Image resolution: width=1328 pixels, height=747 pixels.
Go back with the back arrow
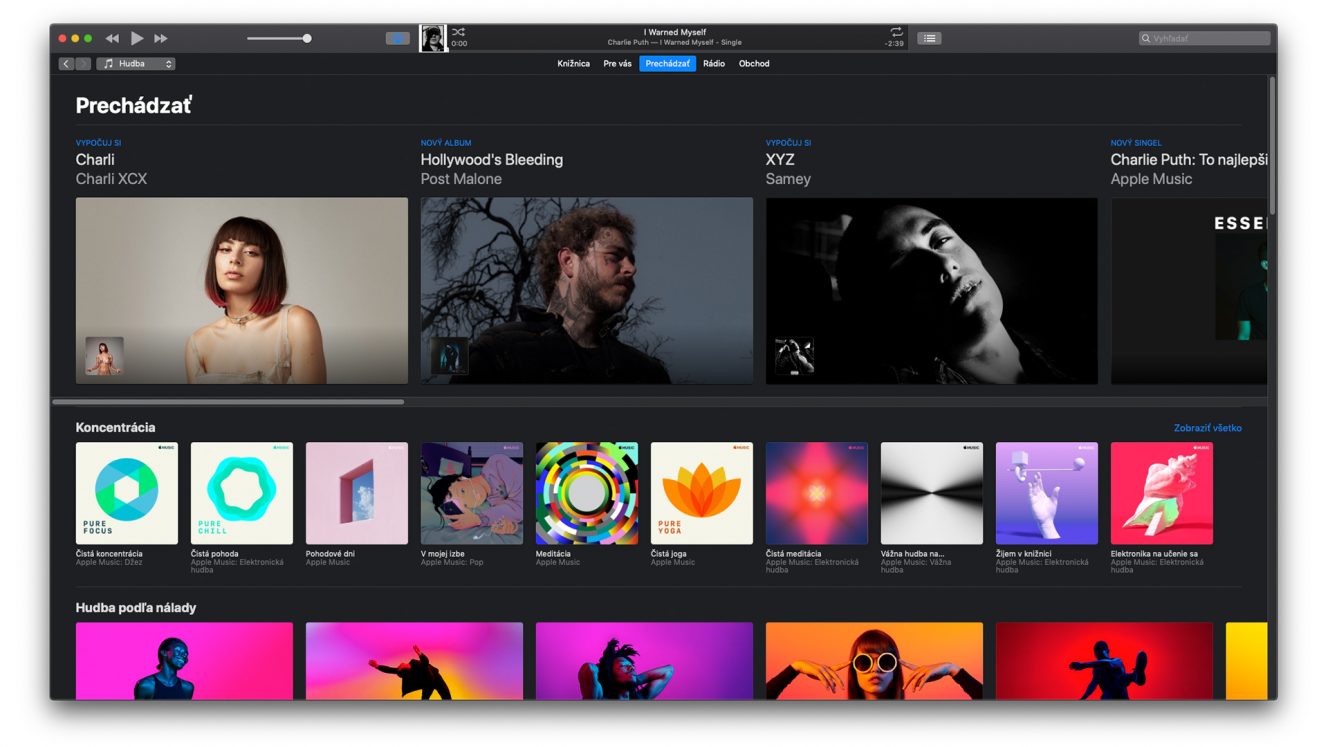coord(66,64)
